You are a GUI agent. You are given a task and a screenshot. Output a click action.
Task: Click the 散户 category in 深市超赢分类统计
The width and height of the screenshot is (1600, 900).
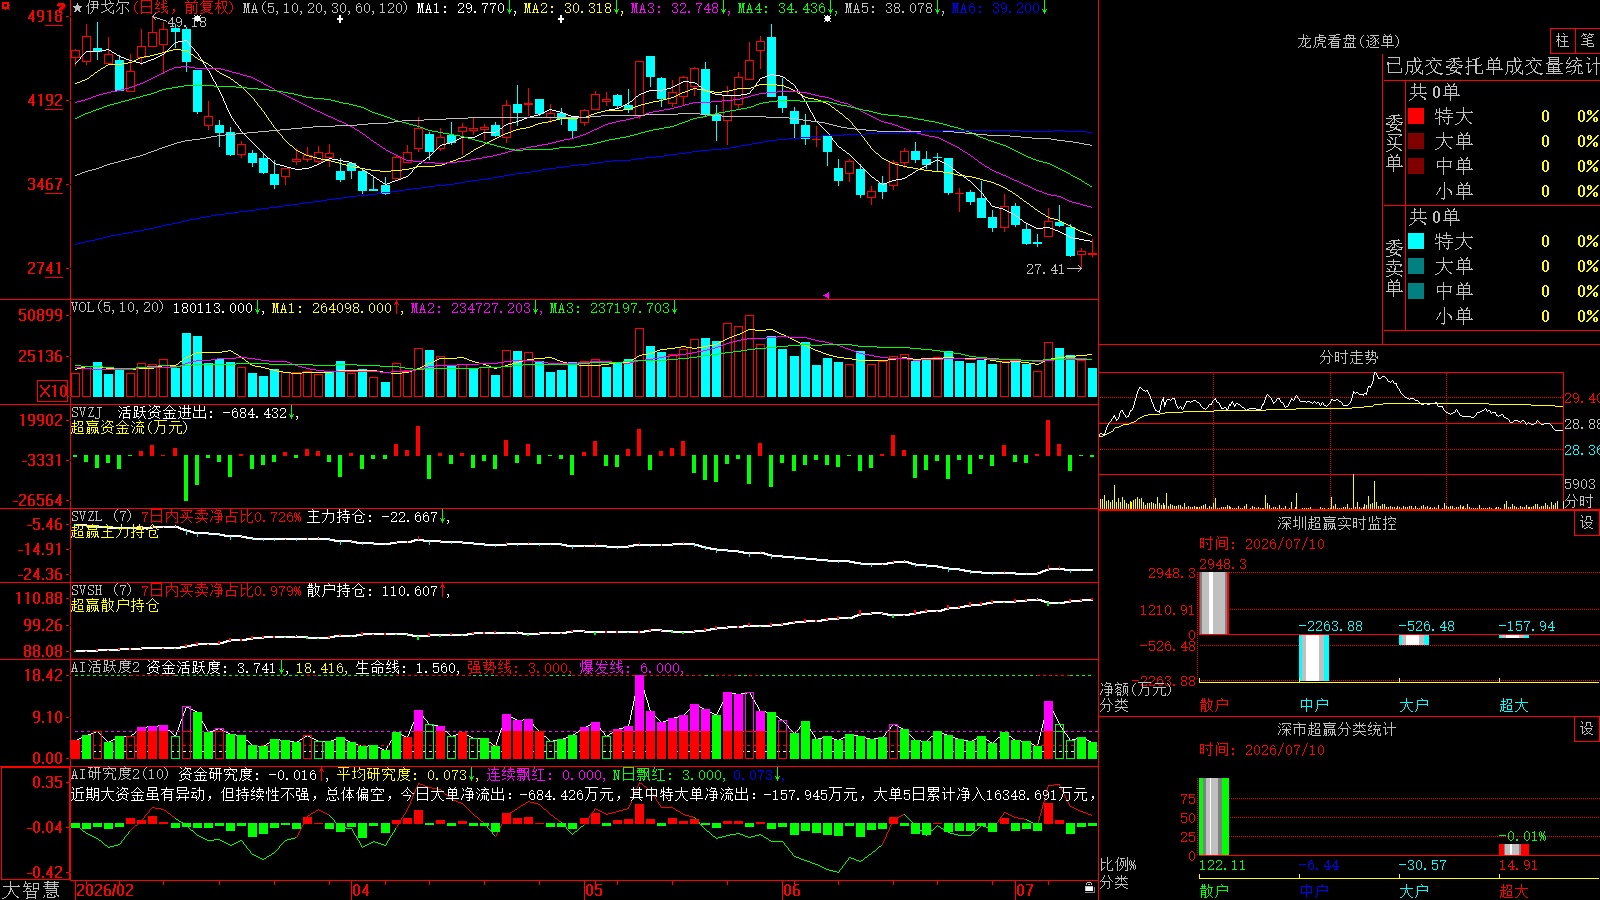click(1214, 891)
